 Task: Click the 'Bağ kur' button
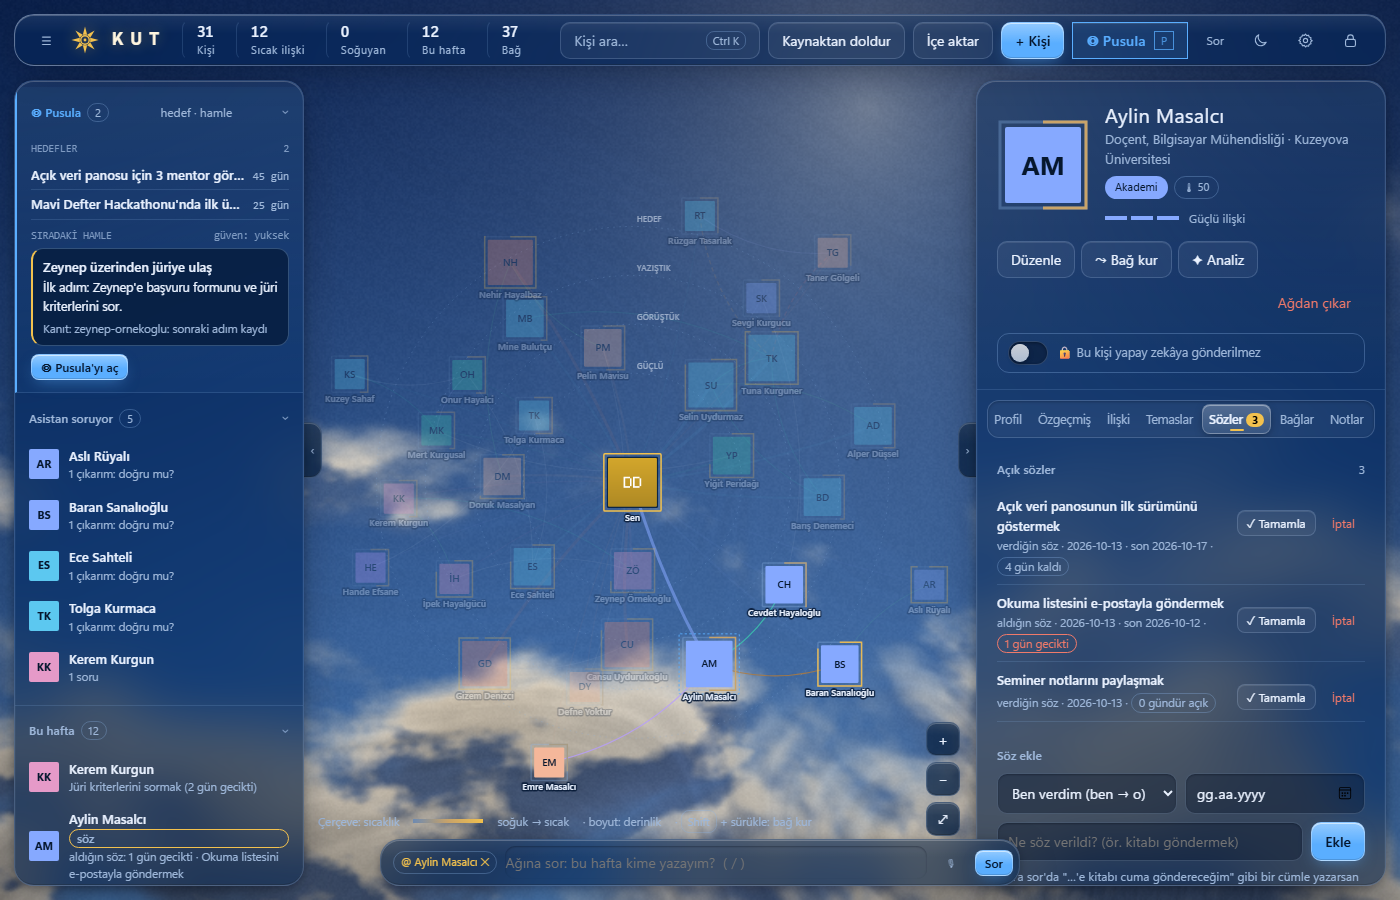pyautogui.click(x=1126, y=260)
